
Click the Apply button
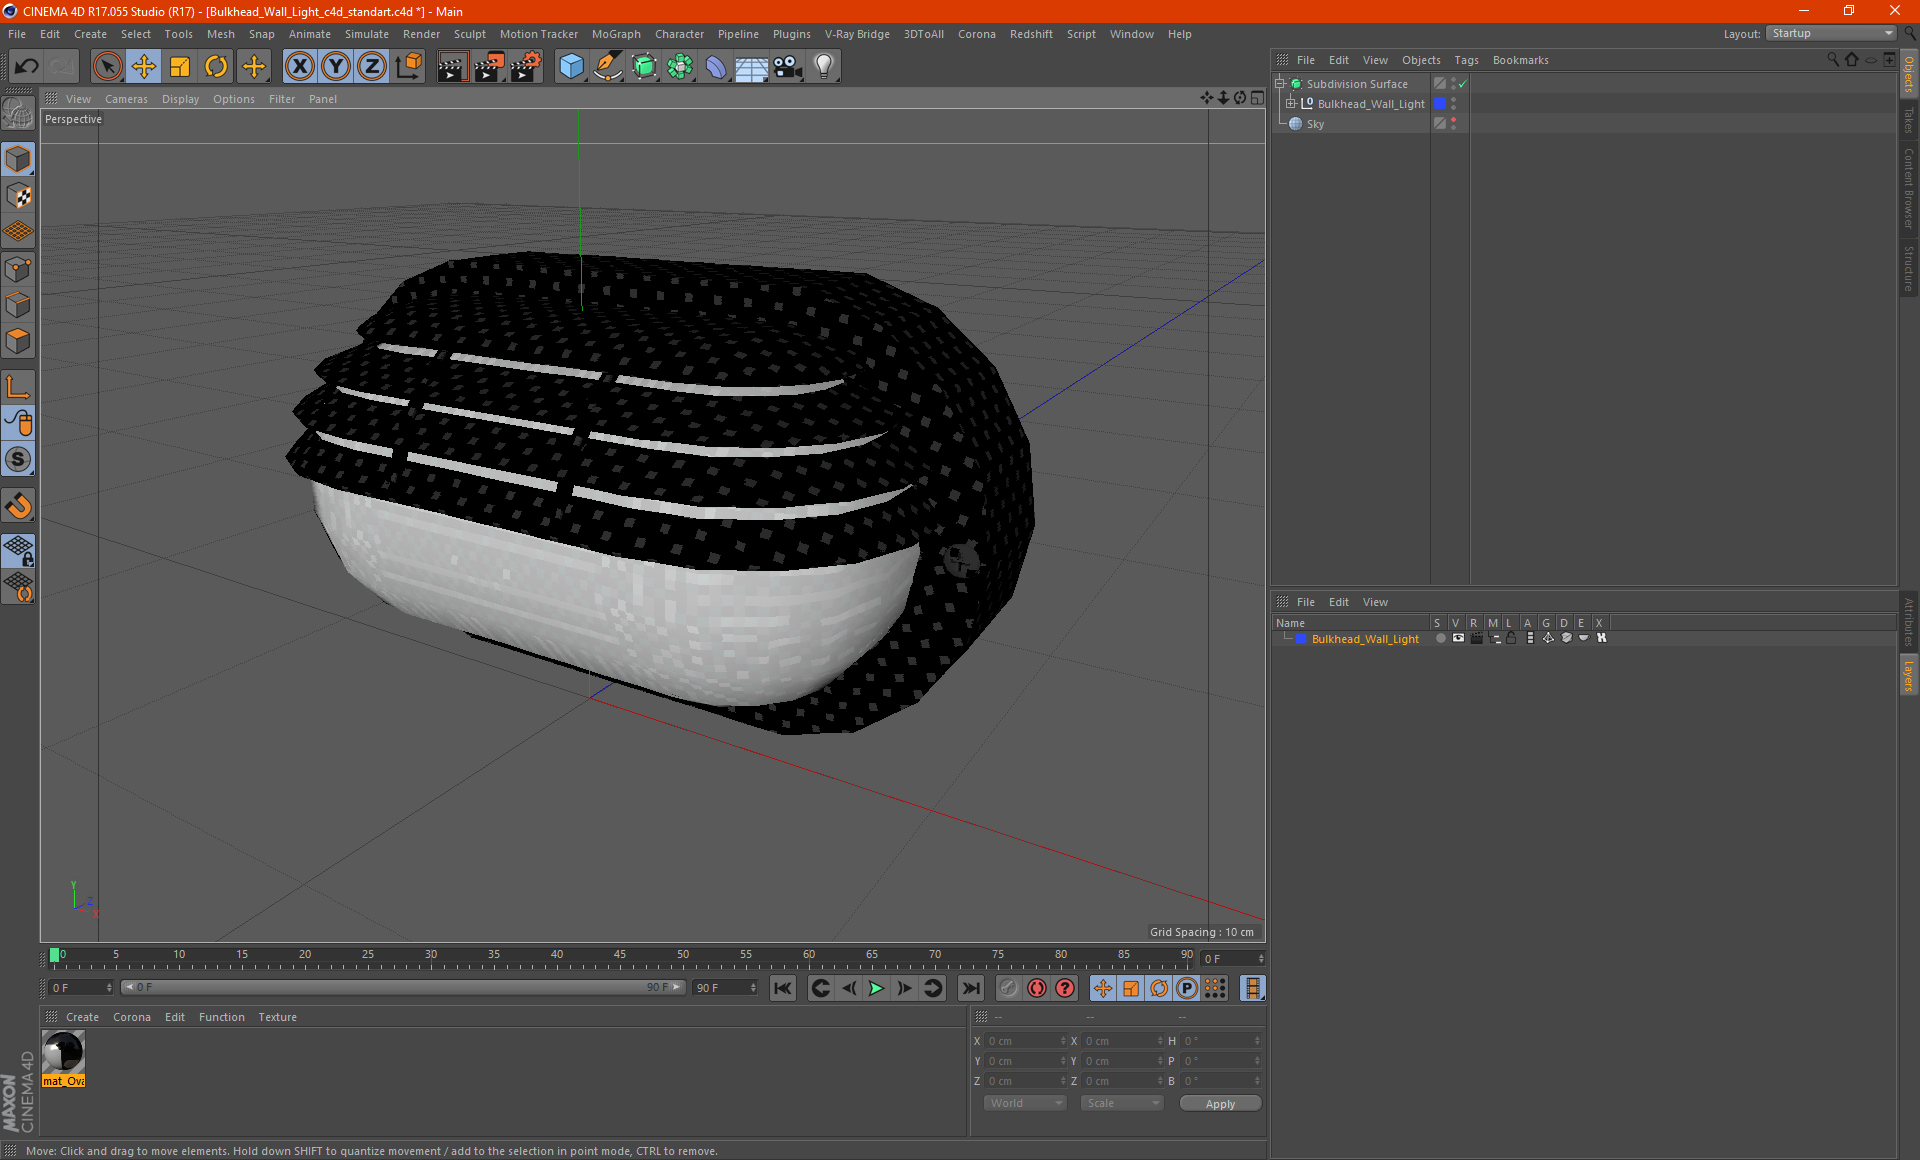1219,1103
